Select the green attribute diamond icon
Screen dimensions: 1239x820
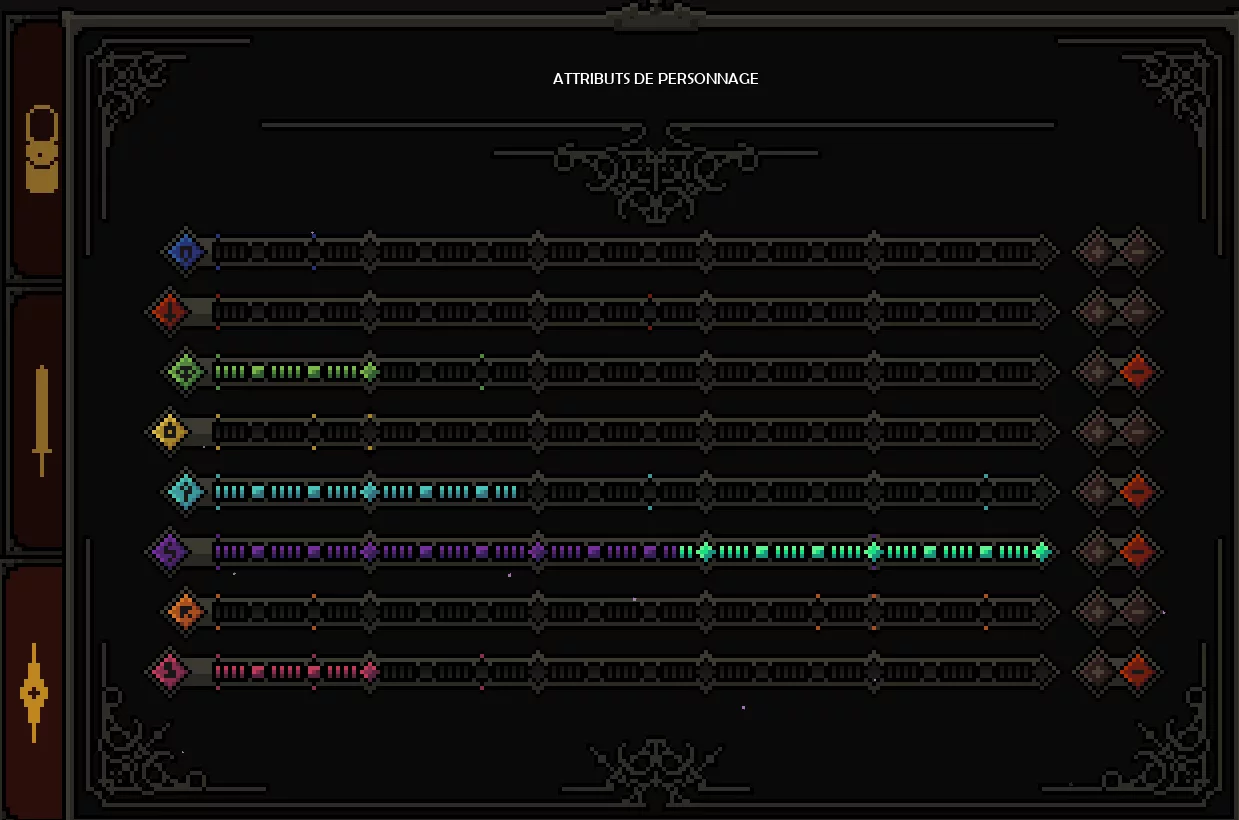coord(185,372)
